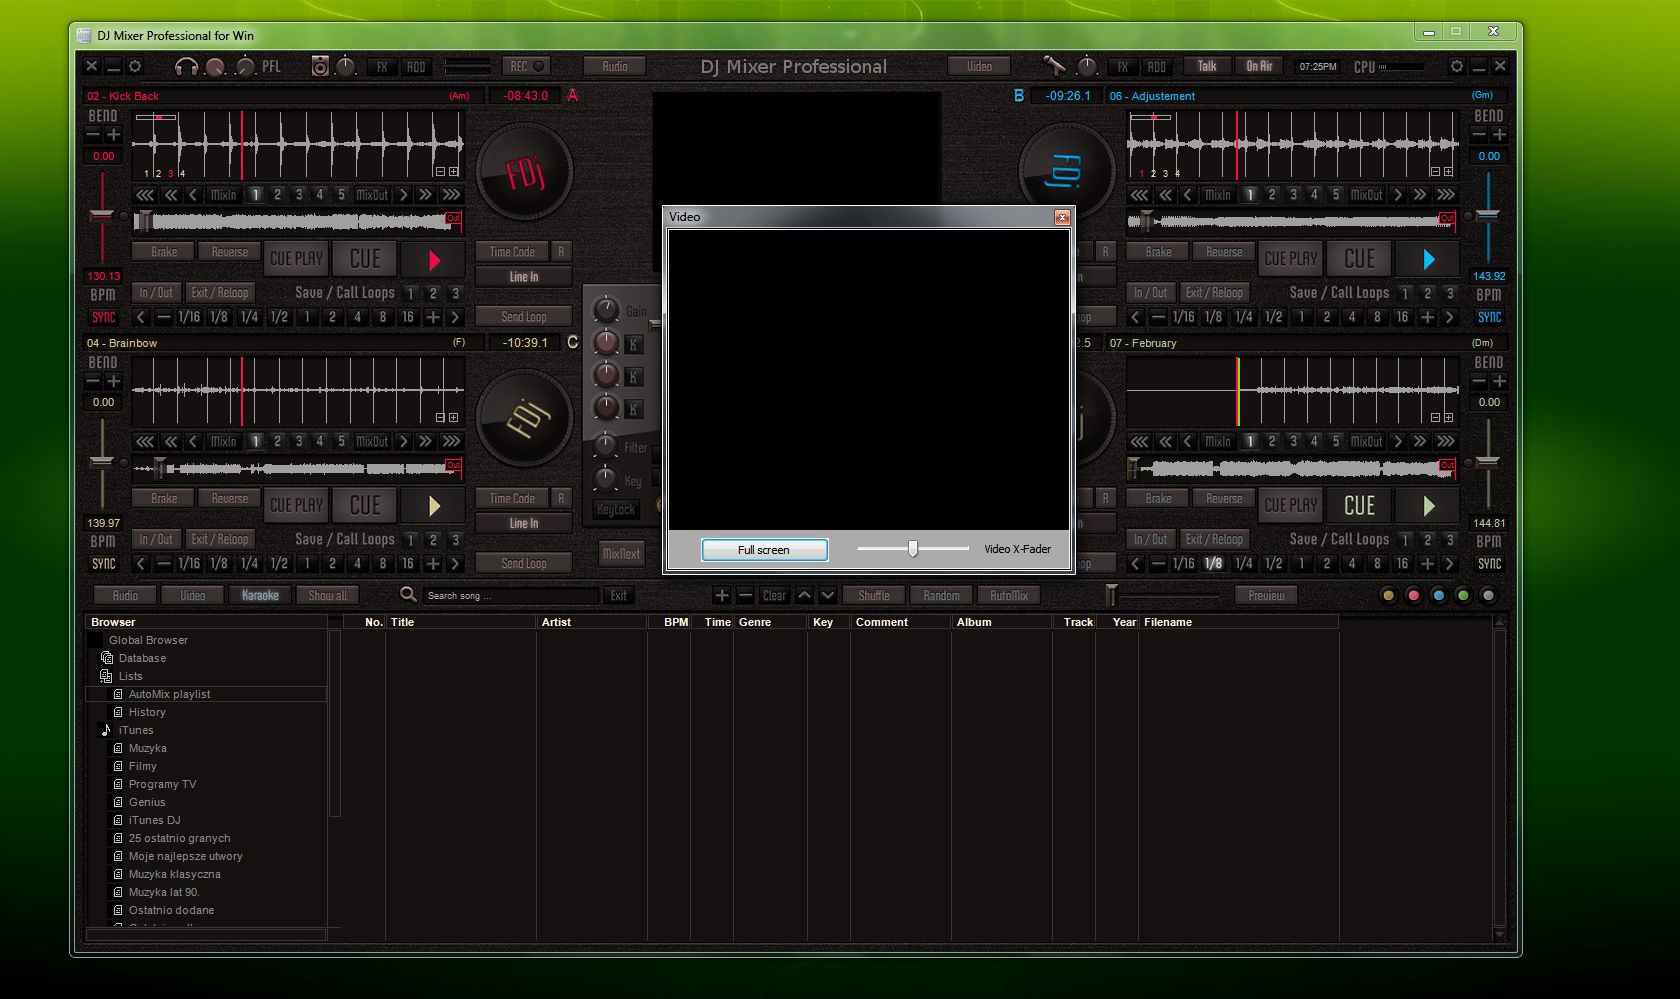Click the search magnifier icon
This screenshot has height=999, width=1680.
click(408, 594)
